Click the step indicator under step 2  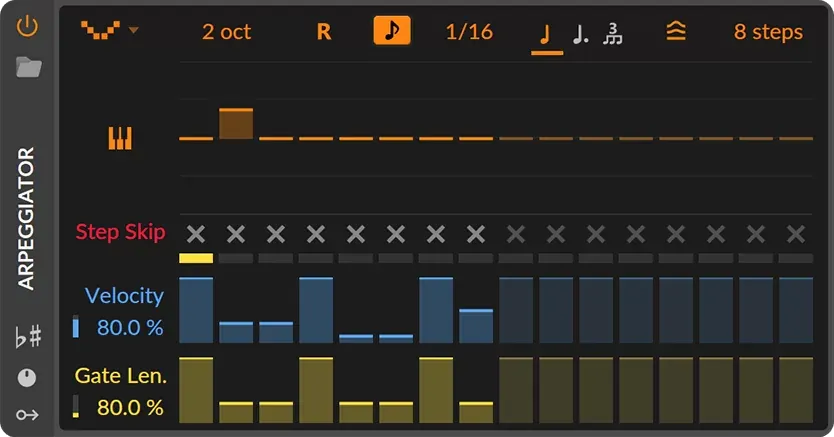(236, 258)
